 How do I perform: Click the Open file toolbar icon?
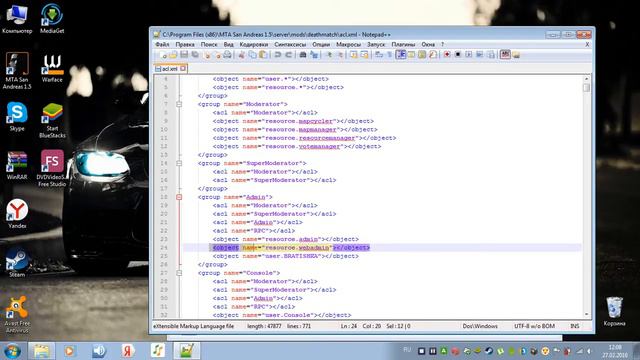pyautogui.click(x=173, y=55)
